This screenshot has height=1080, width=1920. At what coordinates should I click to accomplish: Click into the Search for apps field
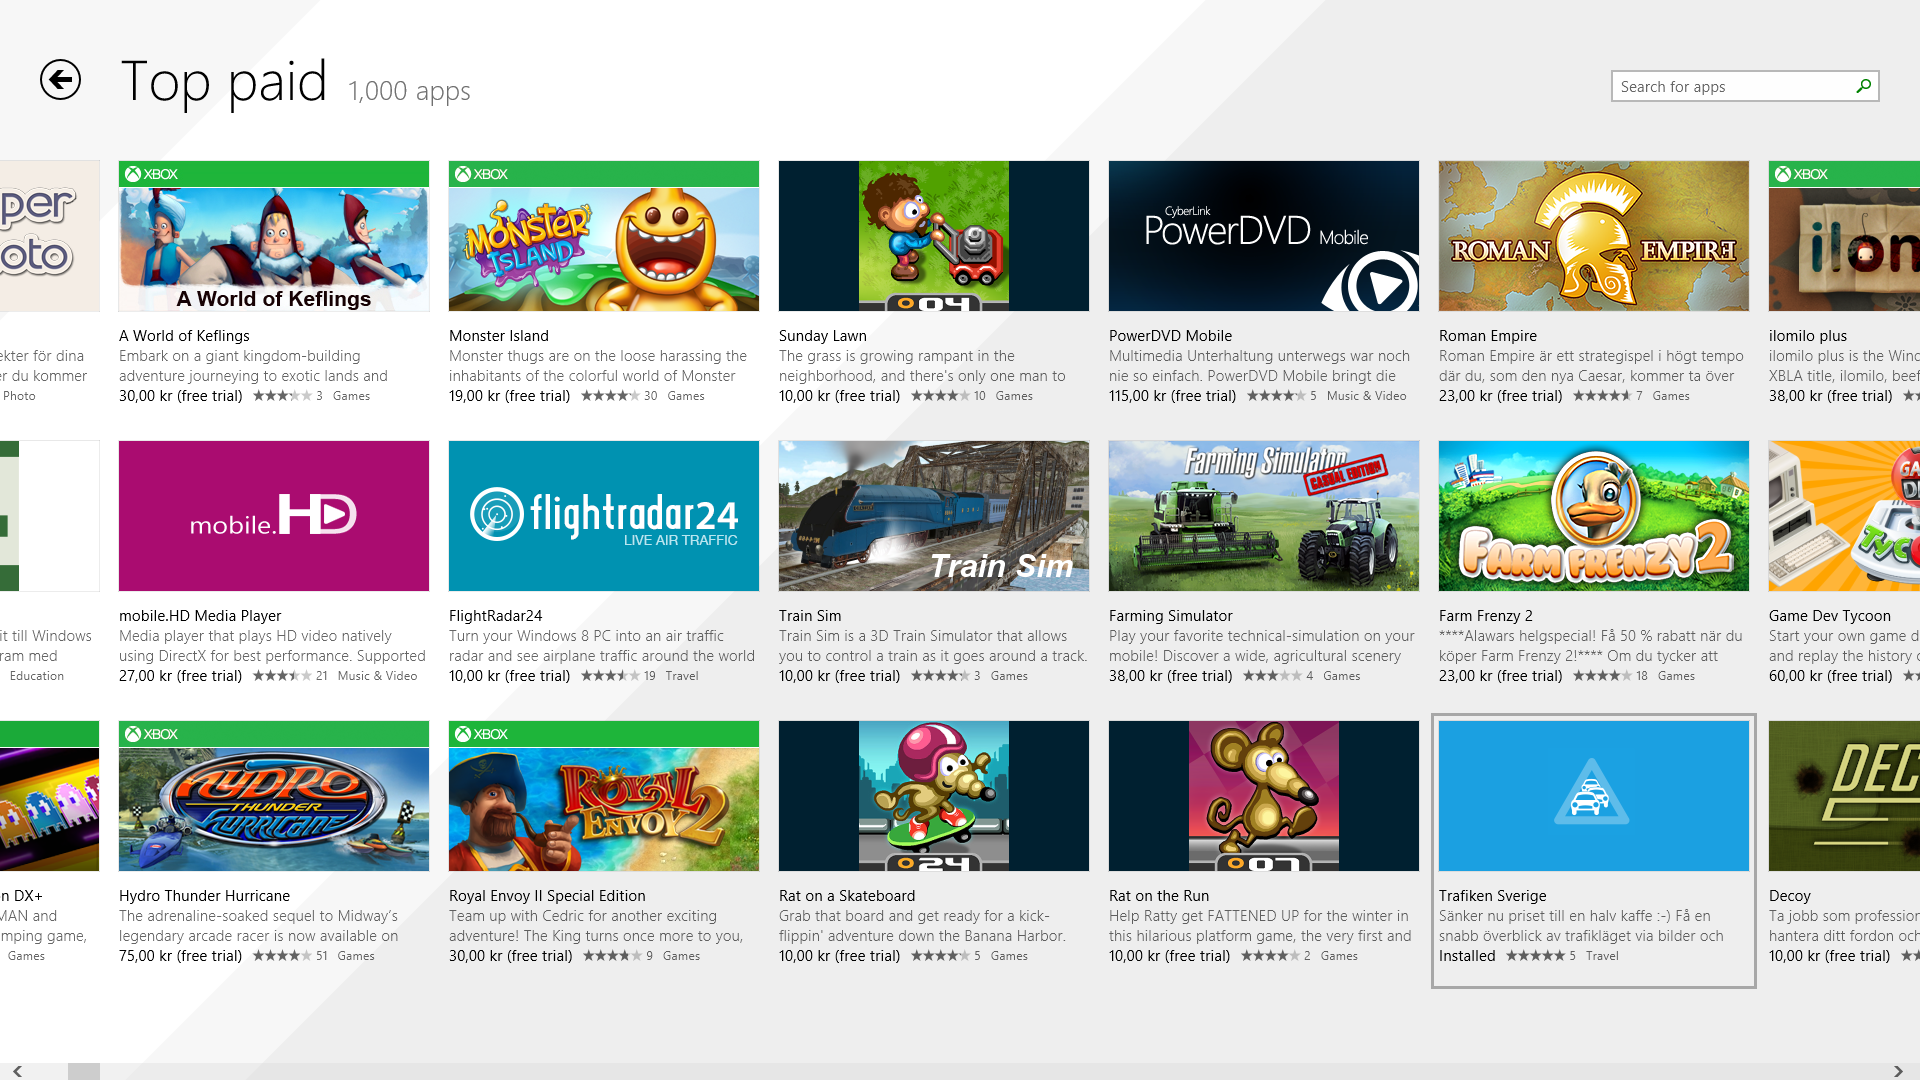[1730, 86]
